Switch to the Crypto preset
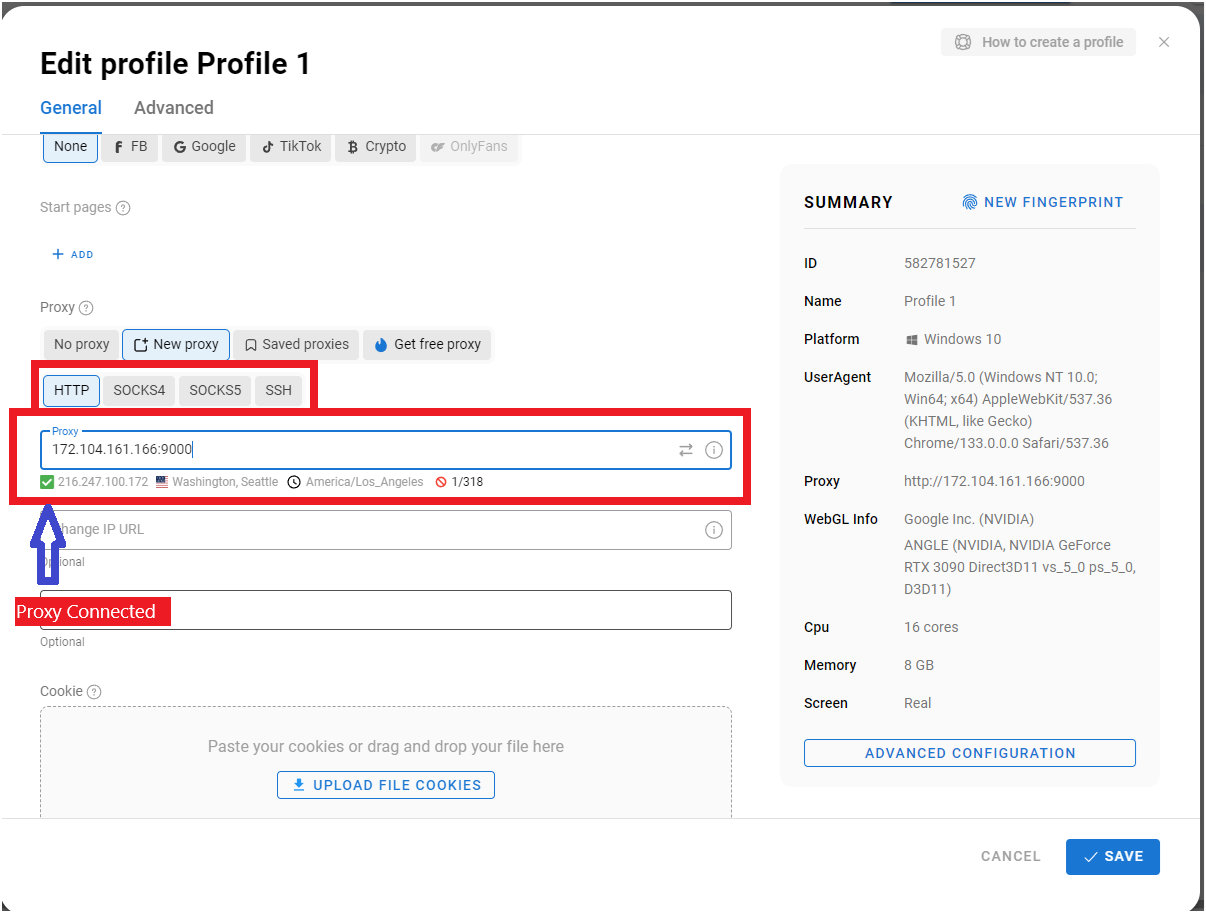1206x913 pixels. (375, 146)
